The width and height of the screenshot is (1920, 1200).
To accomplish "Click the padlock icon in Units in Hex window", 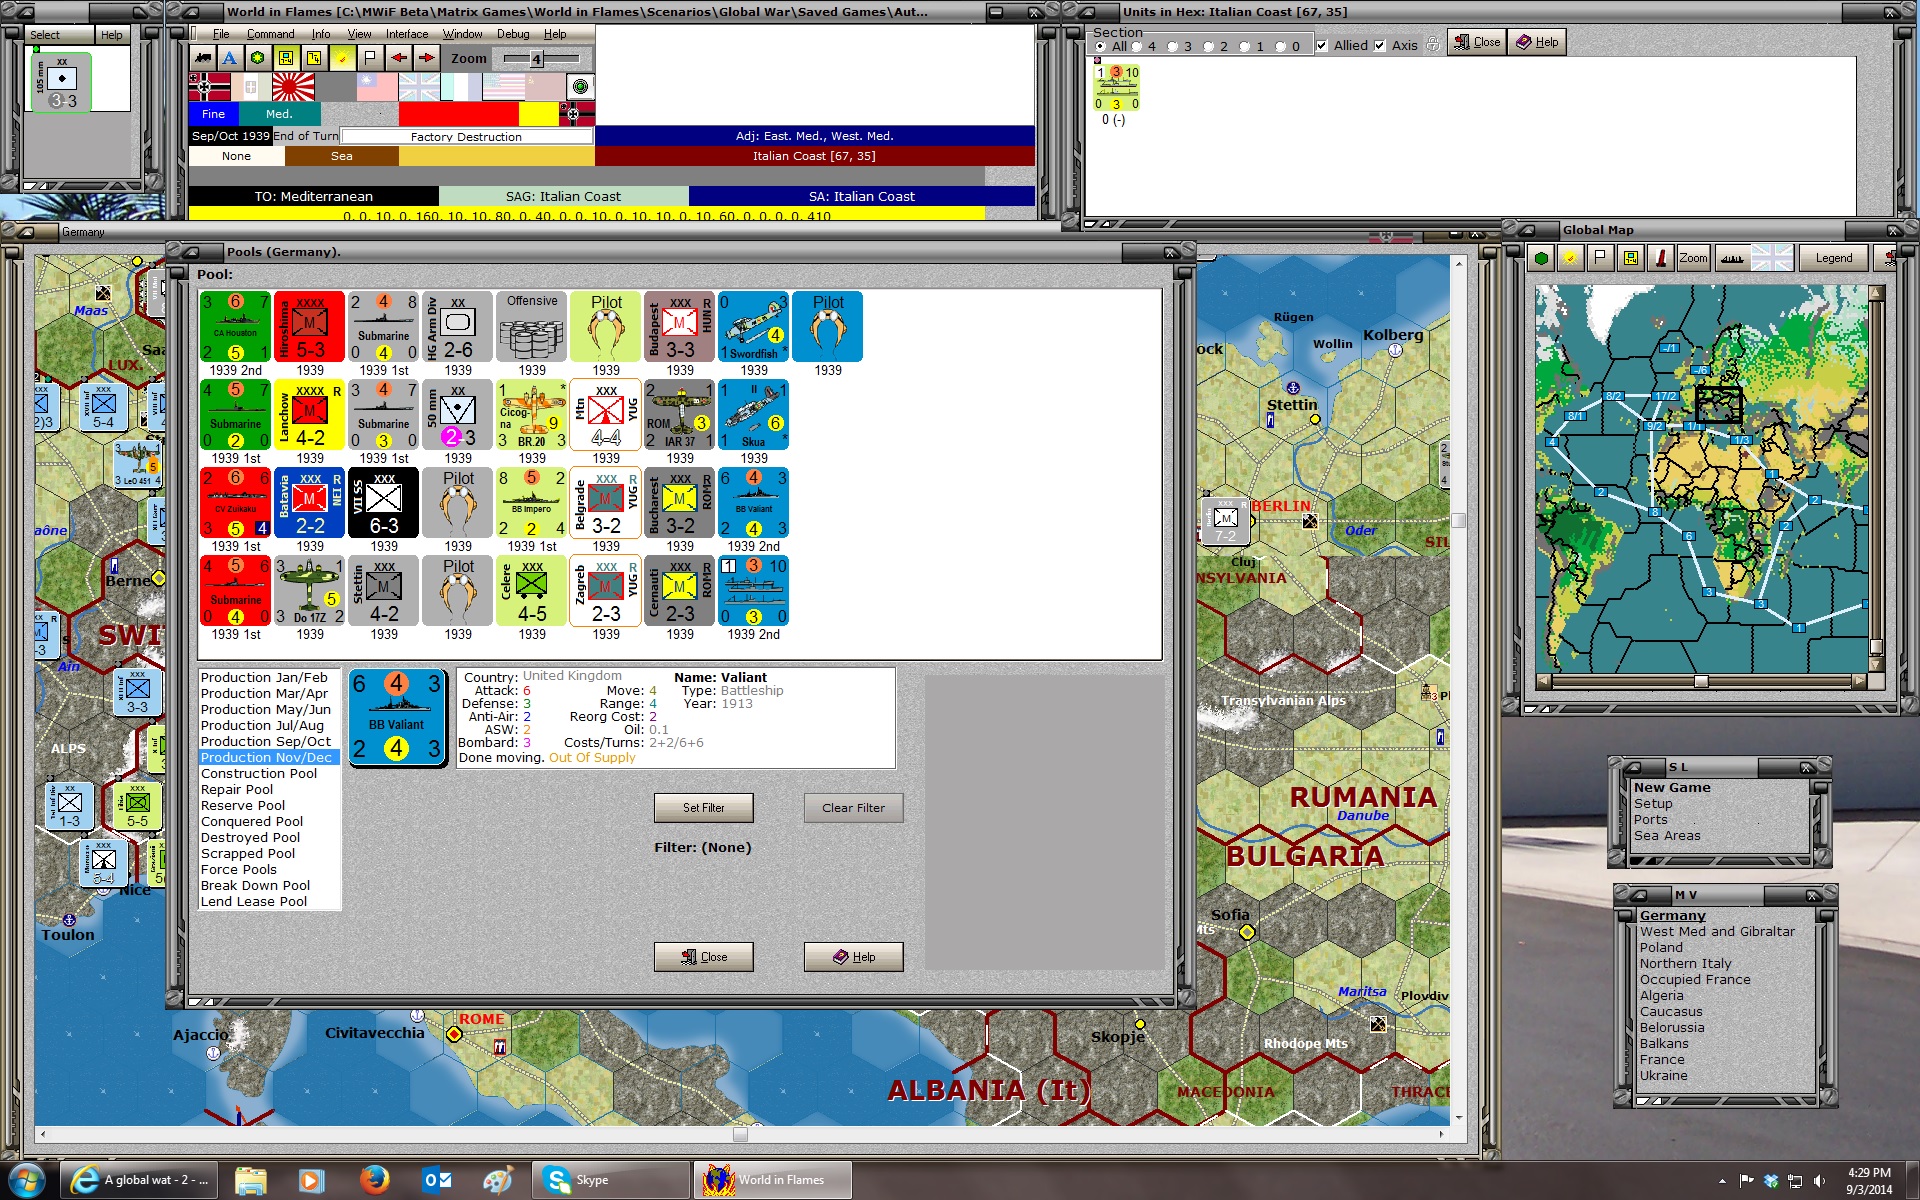I will click(x=1433, y=44).
